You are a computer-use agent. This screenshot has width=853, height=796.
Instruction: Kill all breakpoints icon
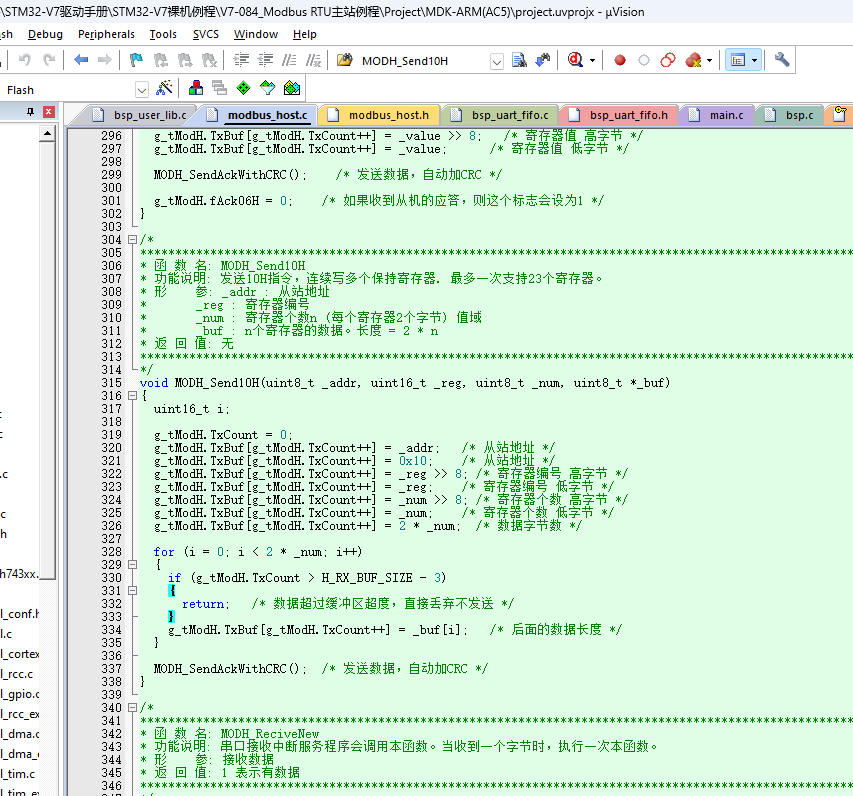[693, 60]
